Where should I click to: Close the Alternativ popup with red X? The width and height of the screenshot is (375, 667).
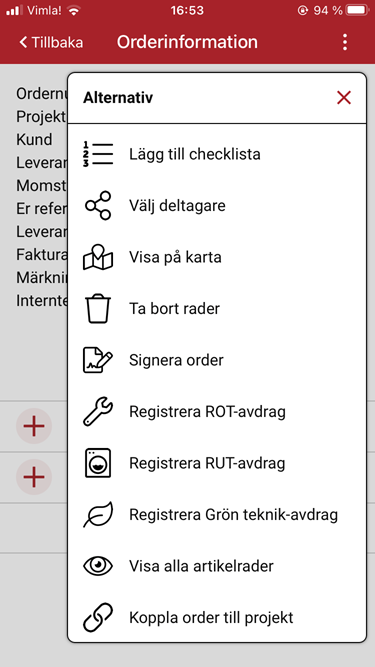pyautogui.click(x=344, y=98)
